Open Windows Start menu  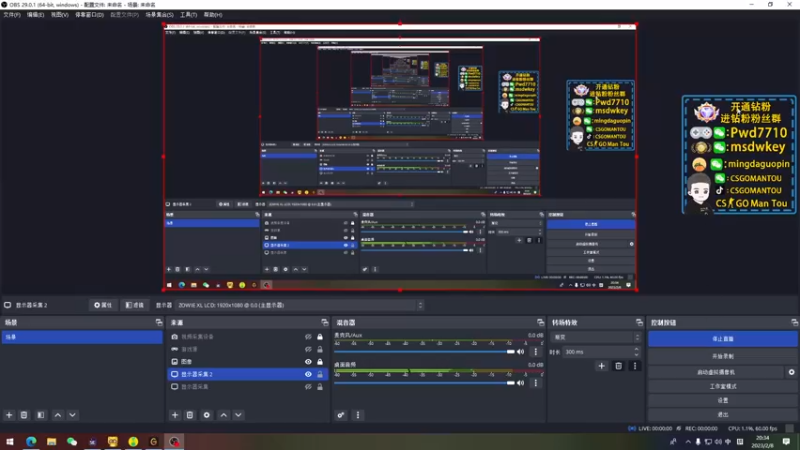(x=10, y=441)
